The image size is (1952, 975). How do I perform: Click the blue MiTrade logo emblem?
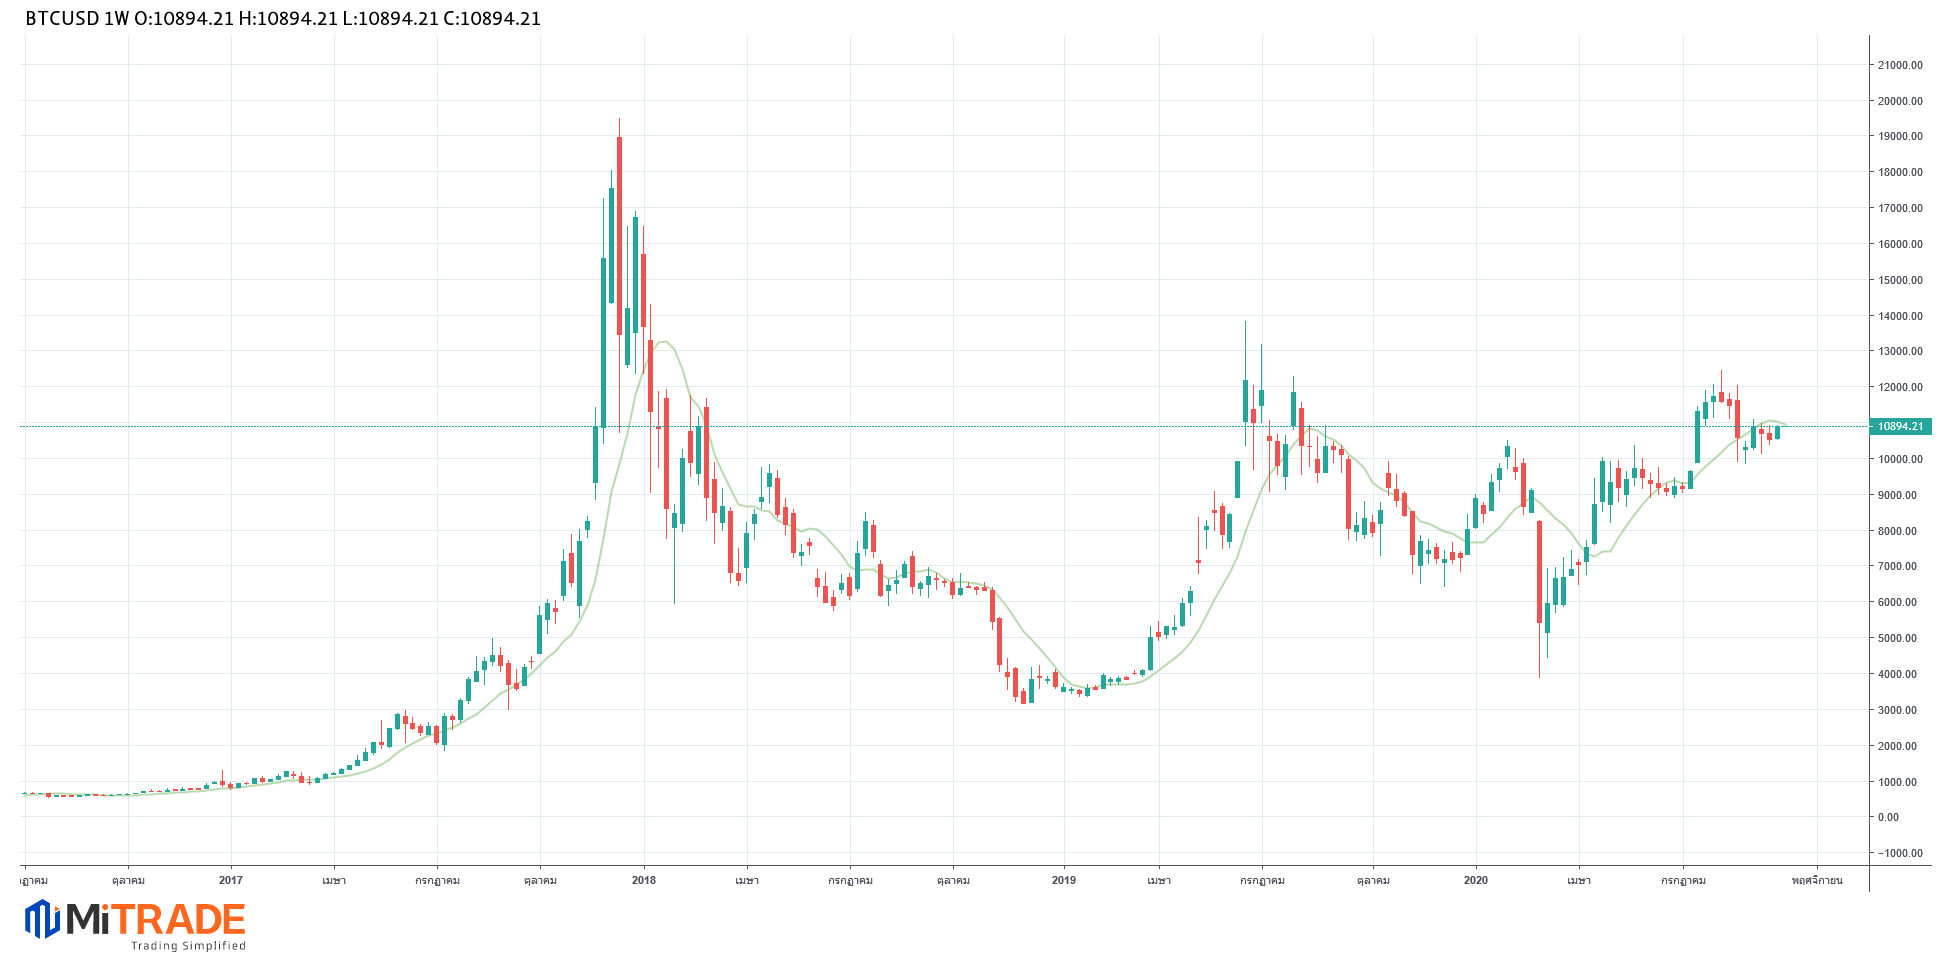tap(42, 919)
